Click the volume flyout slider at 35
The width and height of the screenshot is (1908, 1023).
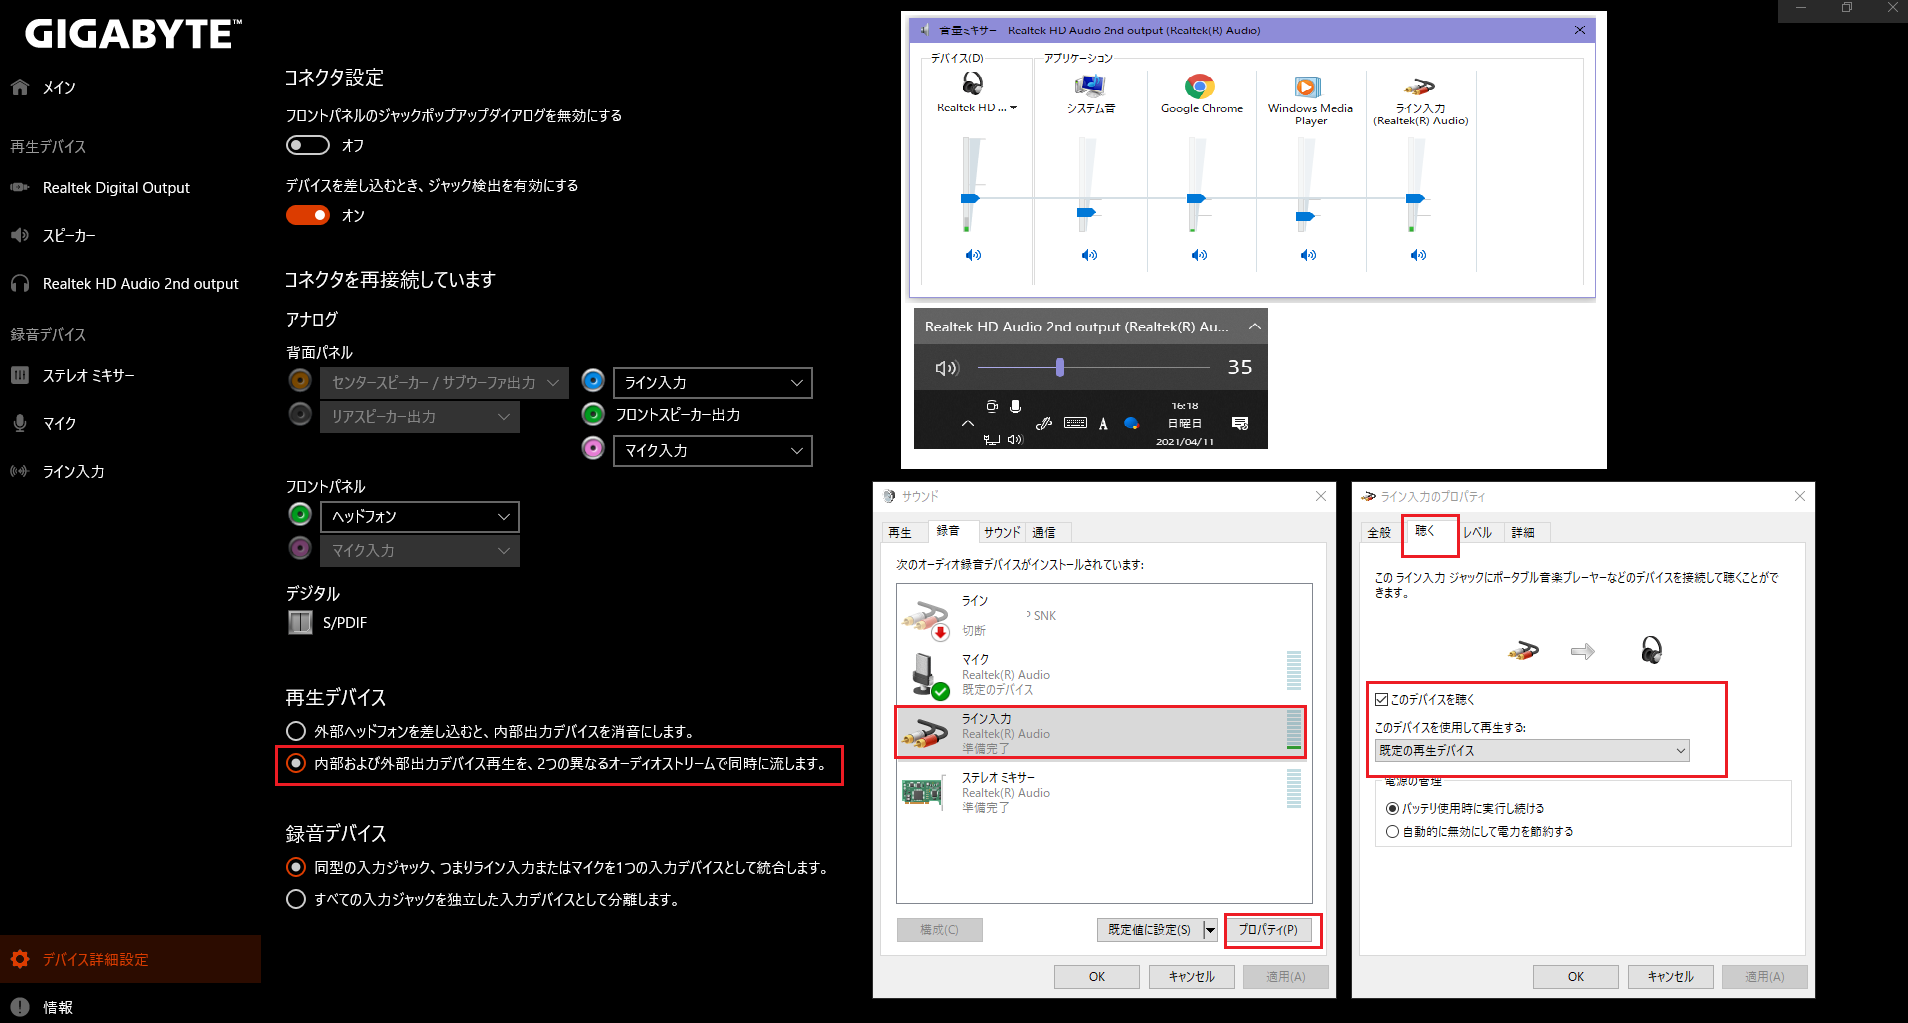click(x=1059, y=368)
